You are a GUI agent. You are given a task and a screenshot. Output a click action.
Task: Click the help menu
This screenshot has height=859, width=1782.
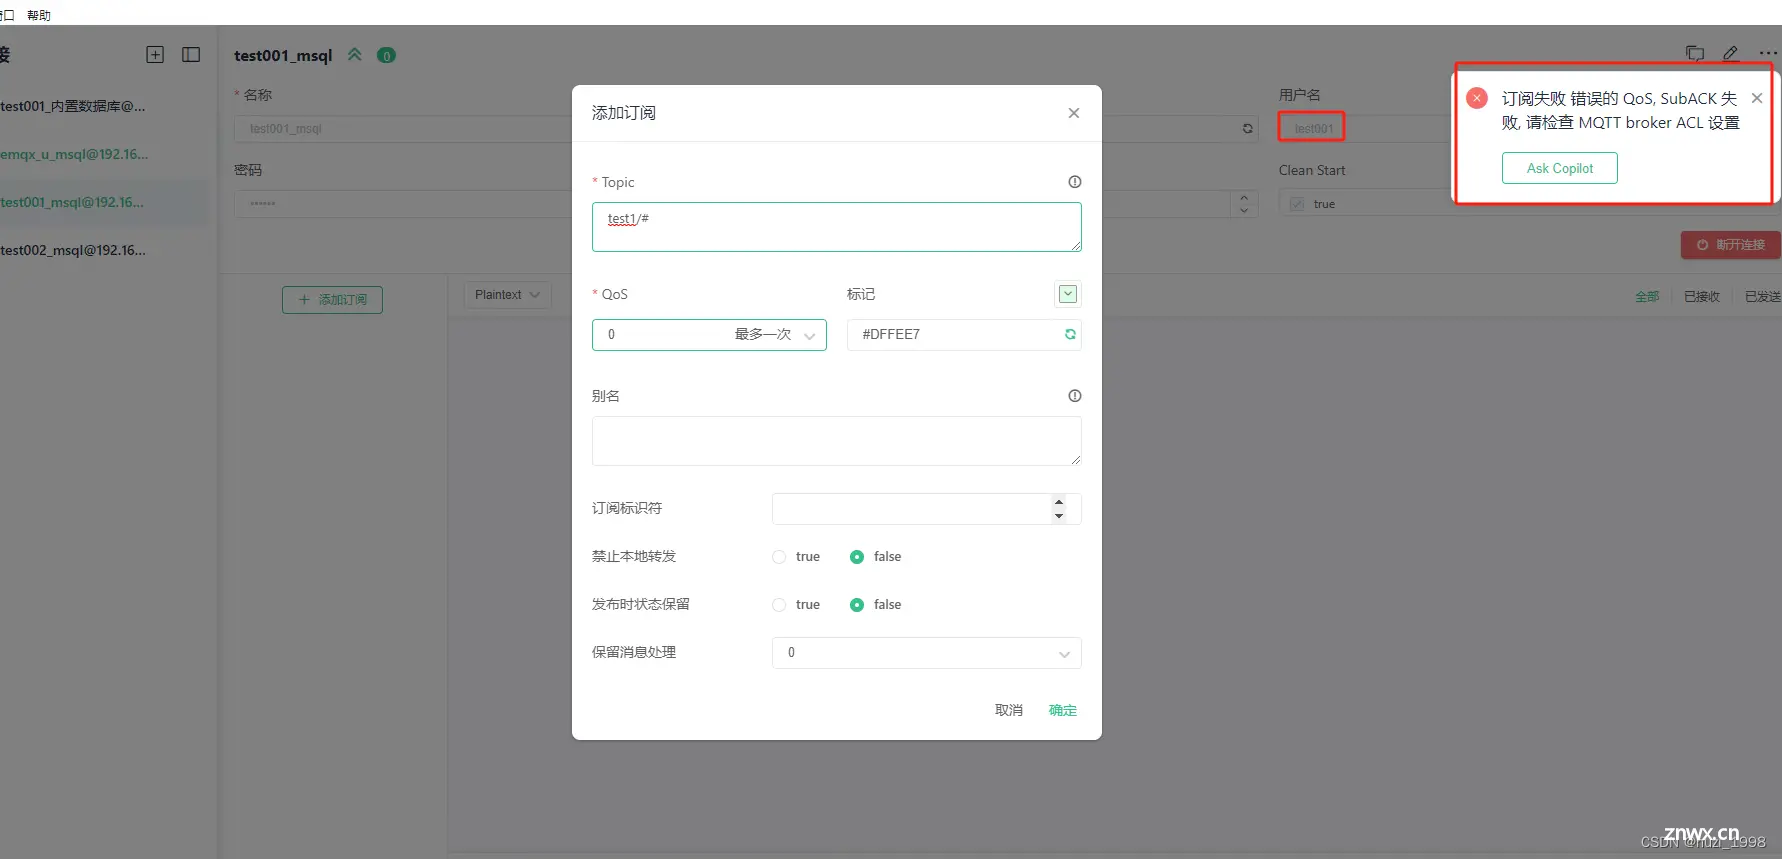(x=39, y=15)
